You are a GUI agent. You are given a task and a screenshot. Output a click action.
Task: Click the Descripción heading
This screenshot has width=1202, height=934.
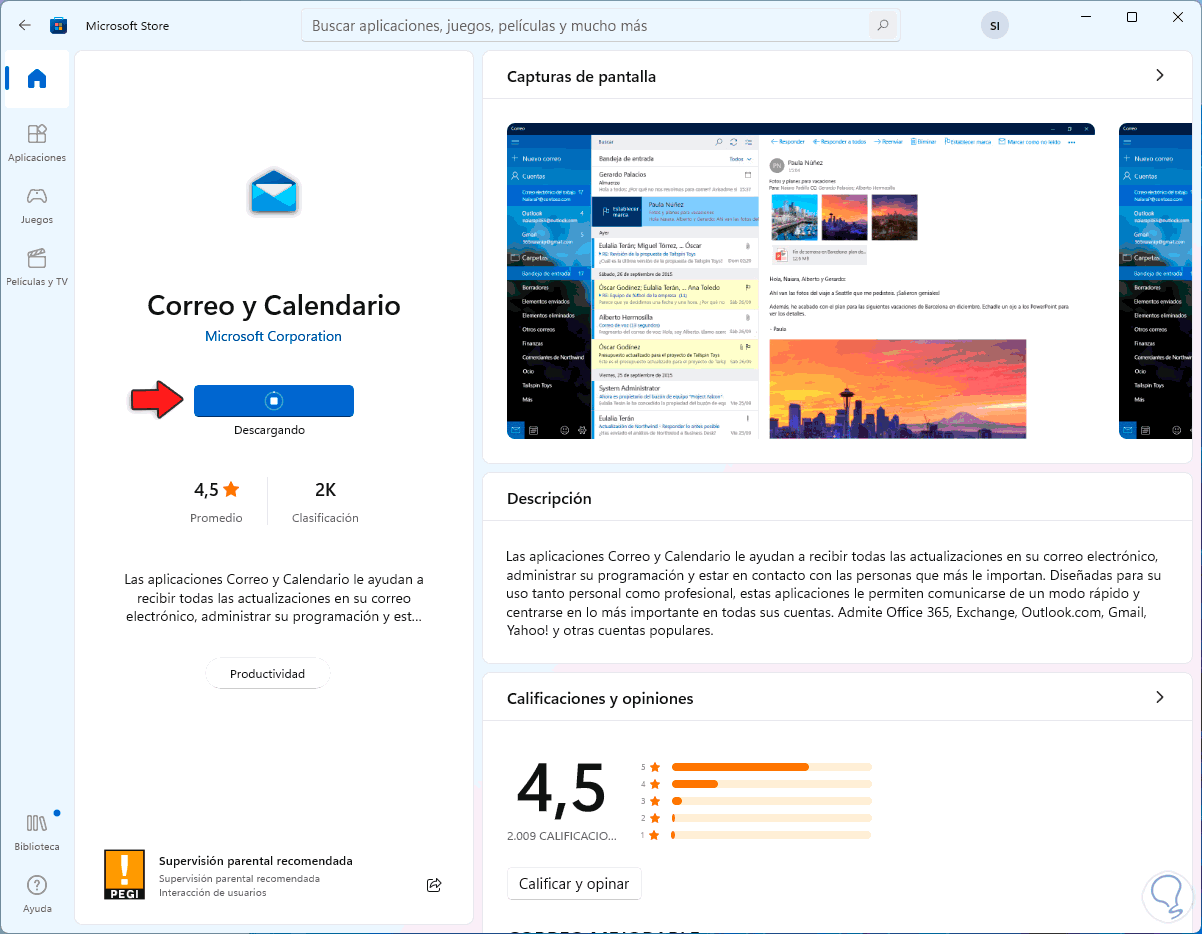tap(549, 498)
